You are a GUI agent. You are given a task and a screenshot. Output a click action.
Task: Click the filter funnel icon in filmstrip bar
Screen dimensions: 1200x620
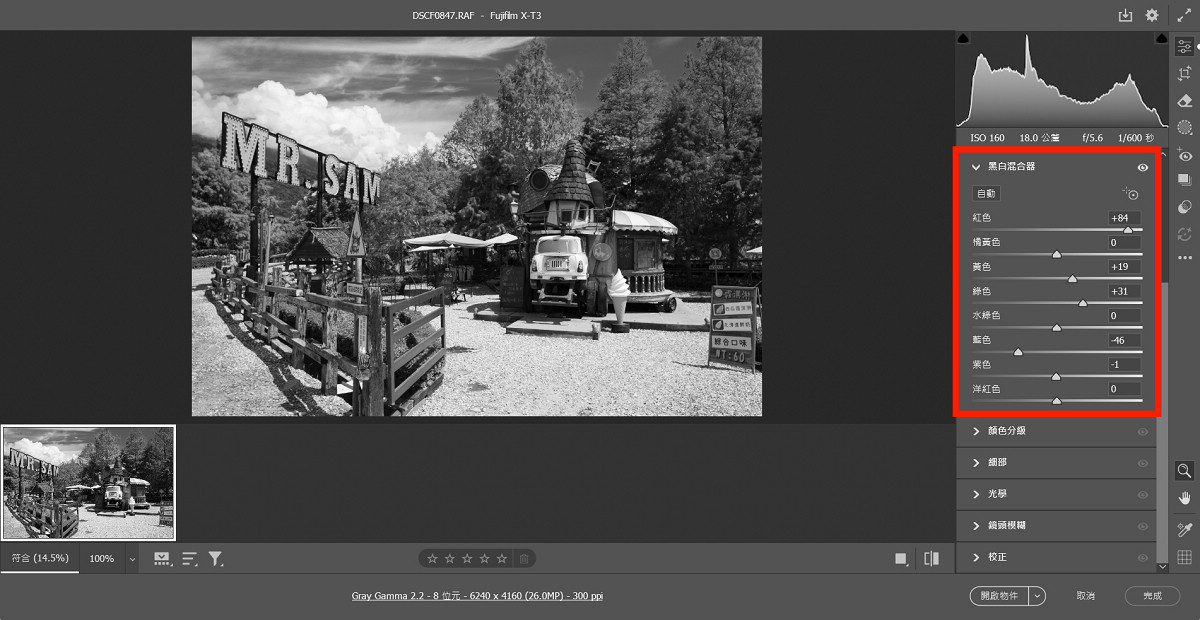pyautogui.click(x=215, y=559)
